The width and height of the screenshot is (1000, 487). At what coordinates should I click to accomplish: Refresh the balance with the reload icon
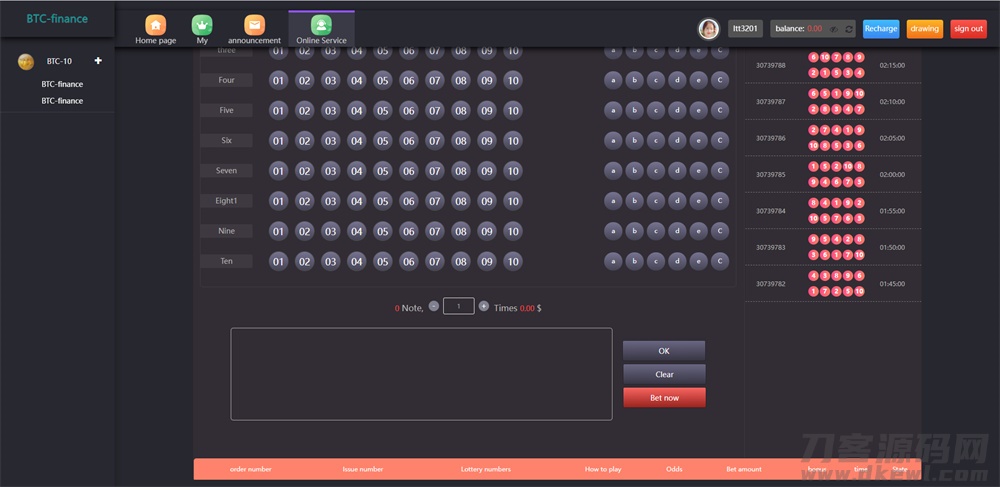[x=848, y=29]
